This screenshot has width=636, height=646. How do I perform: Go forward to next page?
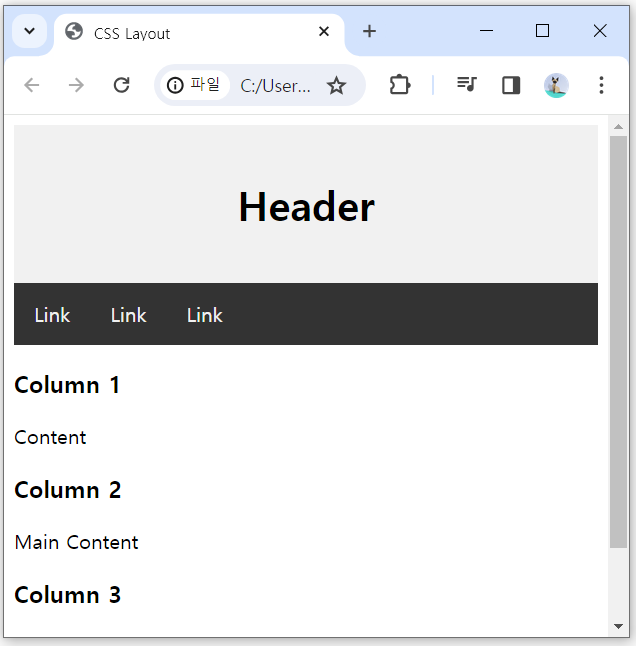coord(76,85)
